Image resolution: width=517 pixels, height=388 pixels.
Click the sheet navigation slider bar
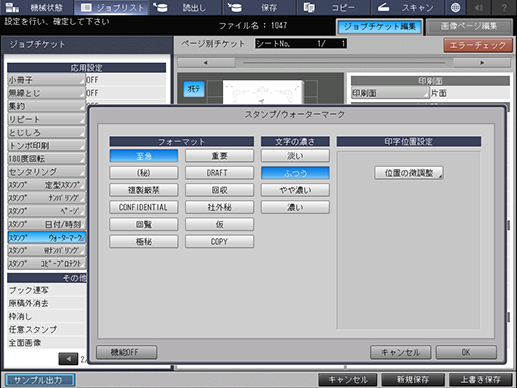point(344,63)
